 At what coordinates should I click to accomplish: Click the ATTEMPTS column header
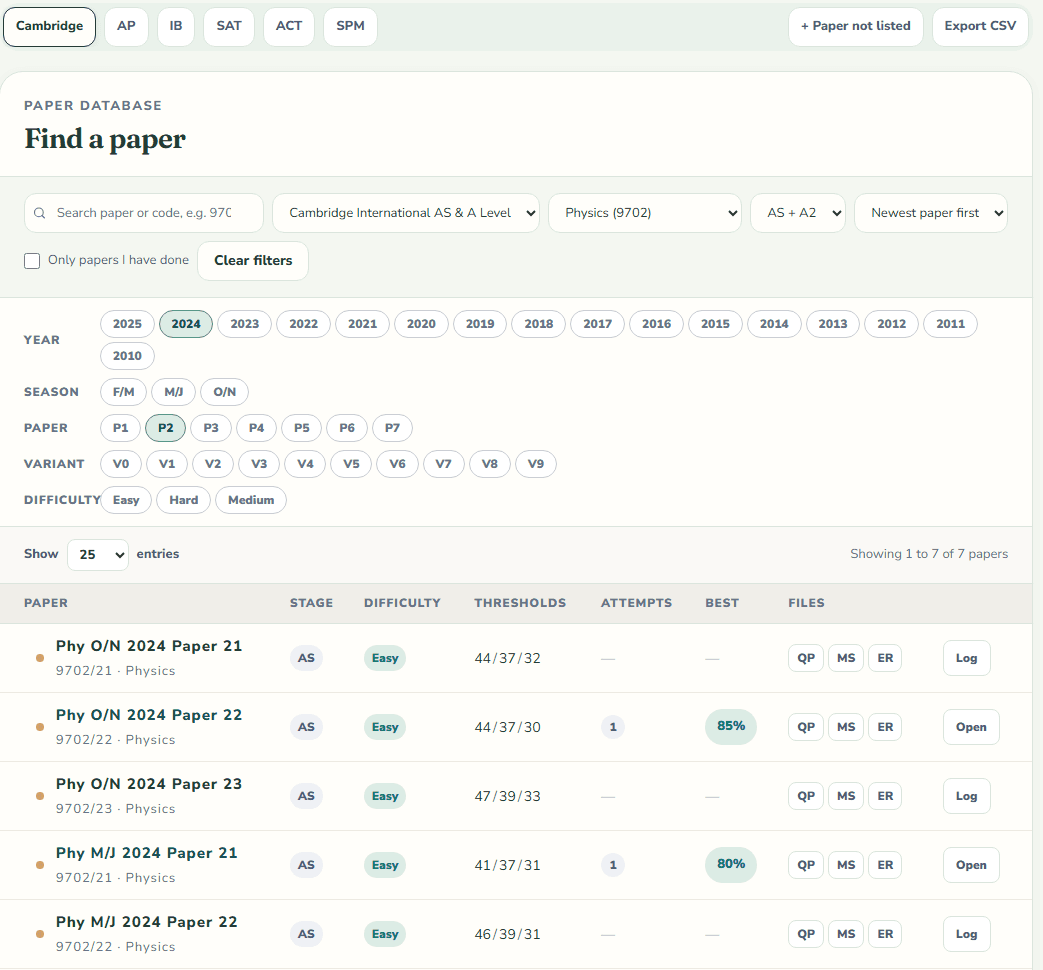coord(636,603)
